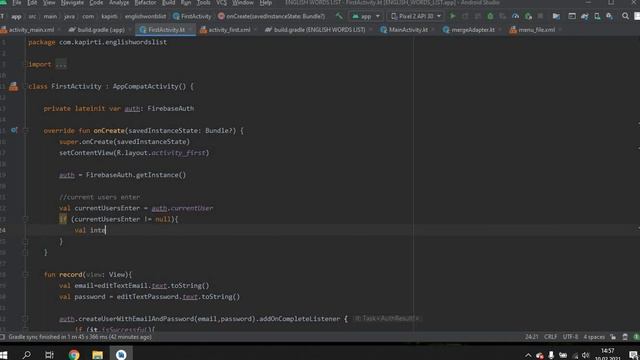Click the Stop button in the run toolbar
Screen dimensions: 640x360
click(x=540, y=16)
